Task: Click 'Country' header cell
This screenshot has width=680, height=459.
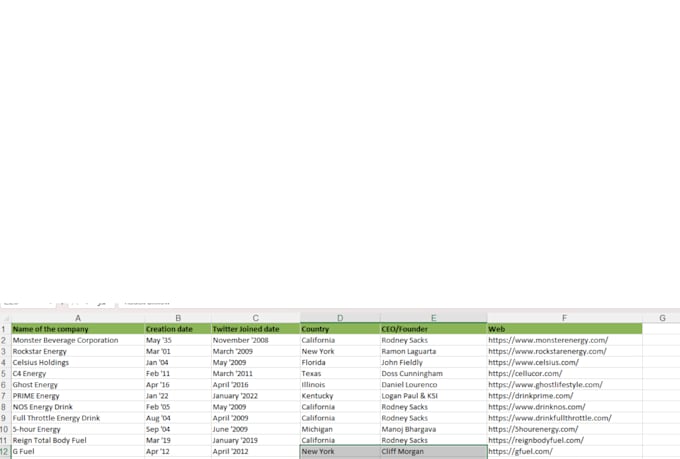Action: click(340, 329)
